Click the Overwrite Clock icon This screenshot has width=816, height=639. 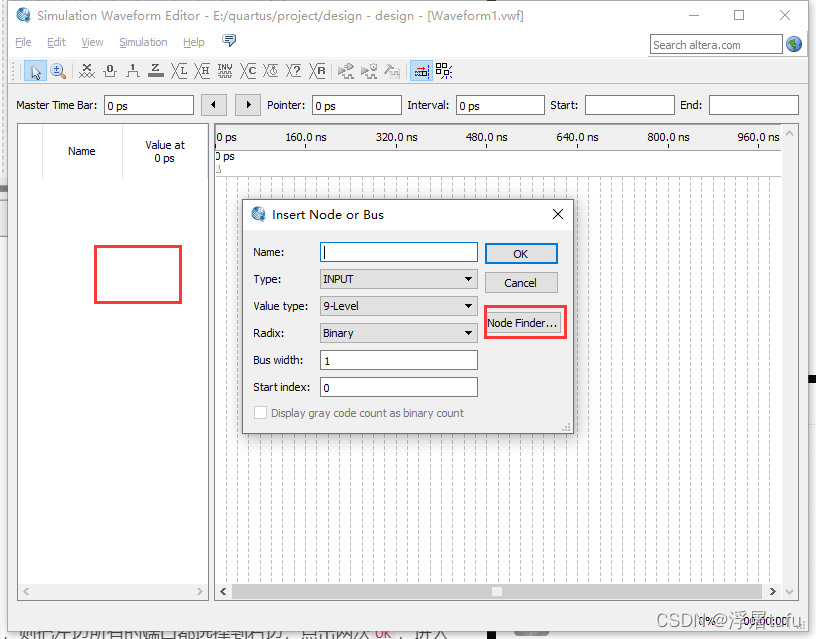pos(271,71)
